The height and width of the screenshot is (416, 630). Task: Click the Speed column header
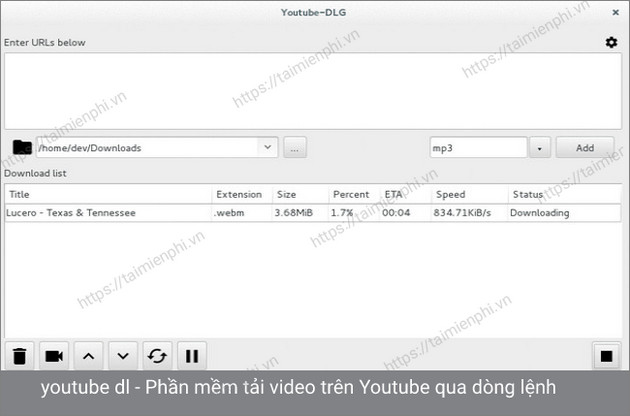coord(470,195)
